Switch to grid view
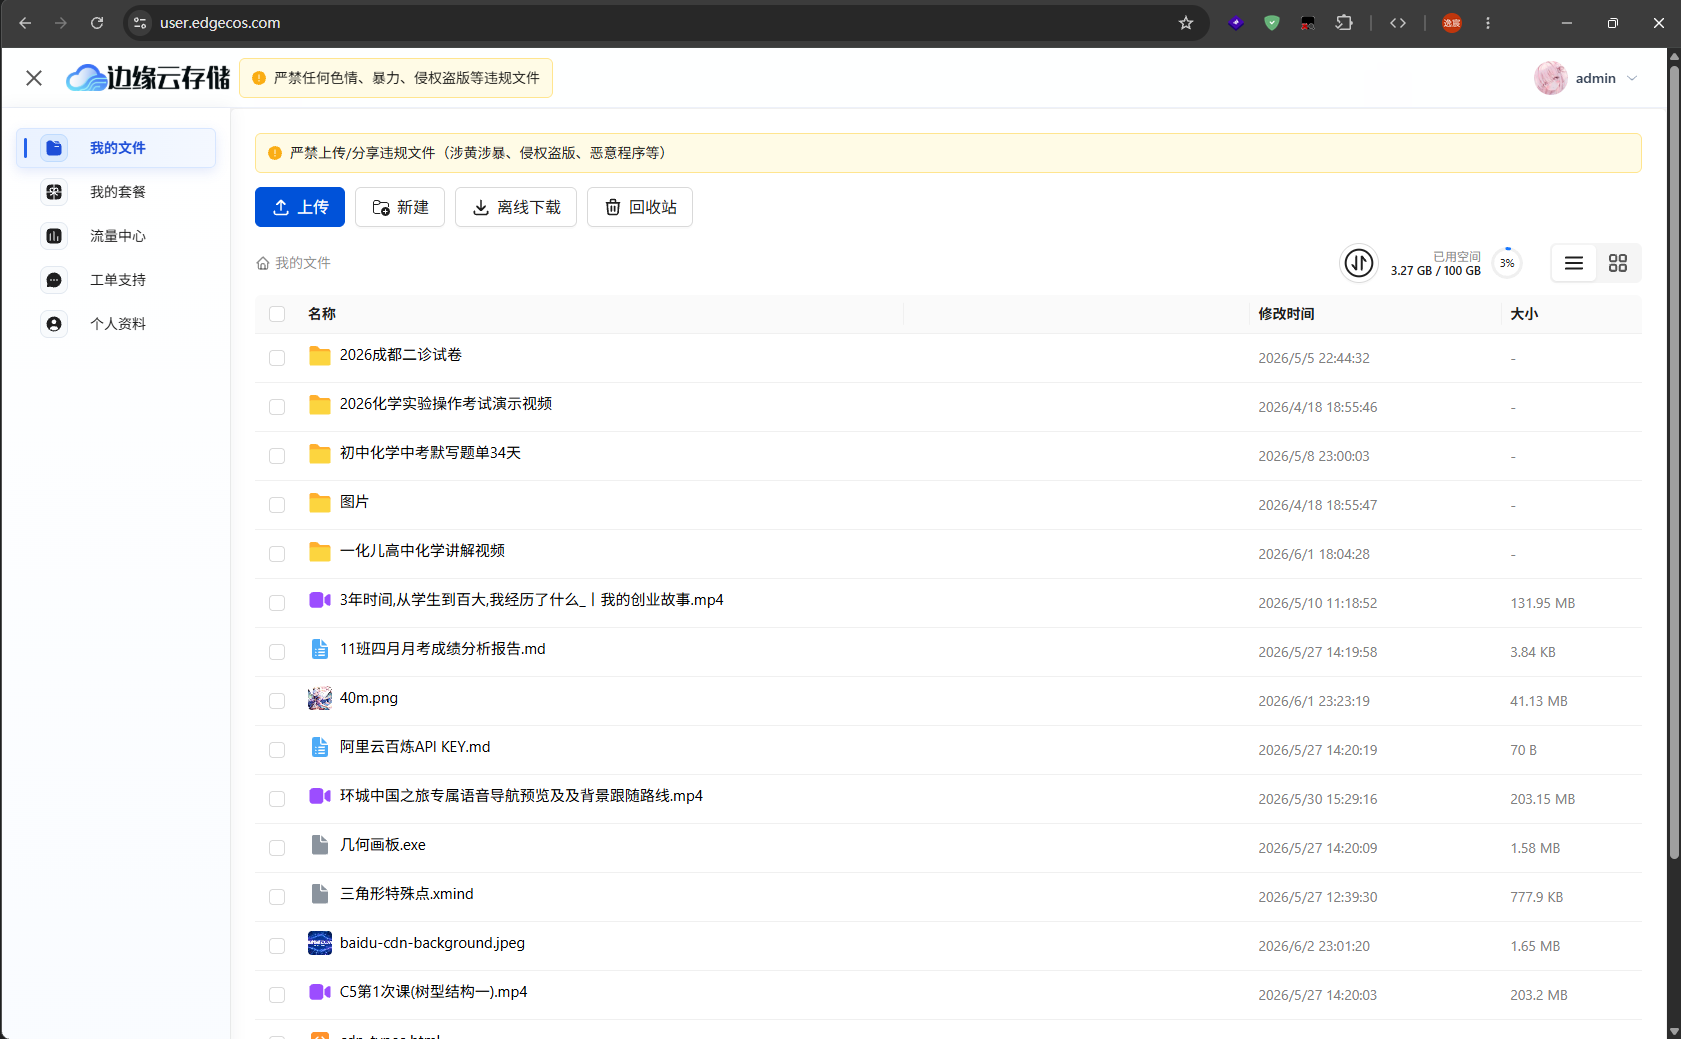The image size is (1681, 1039). click(x=1618, y=263)
